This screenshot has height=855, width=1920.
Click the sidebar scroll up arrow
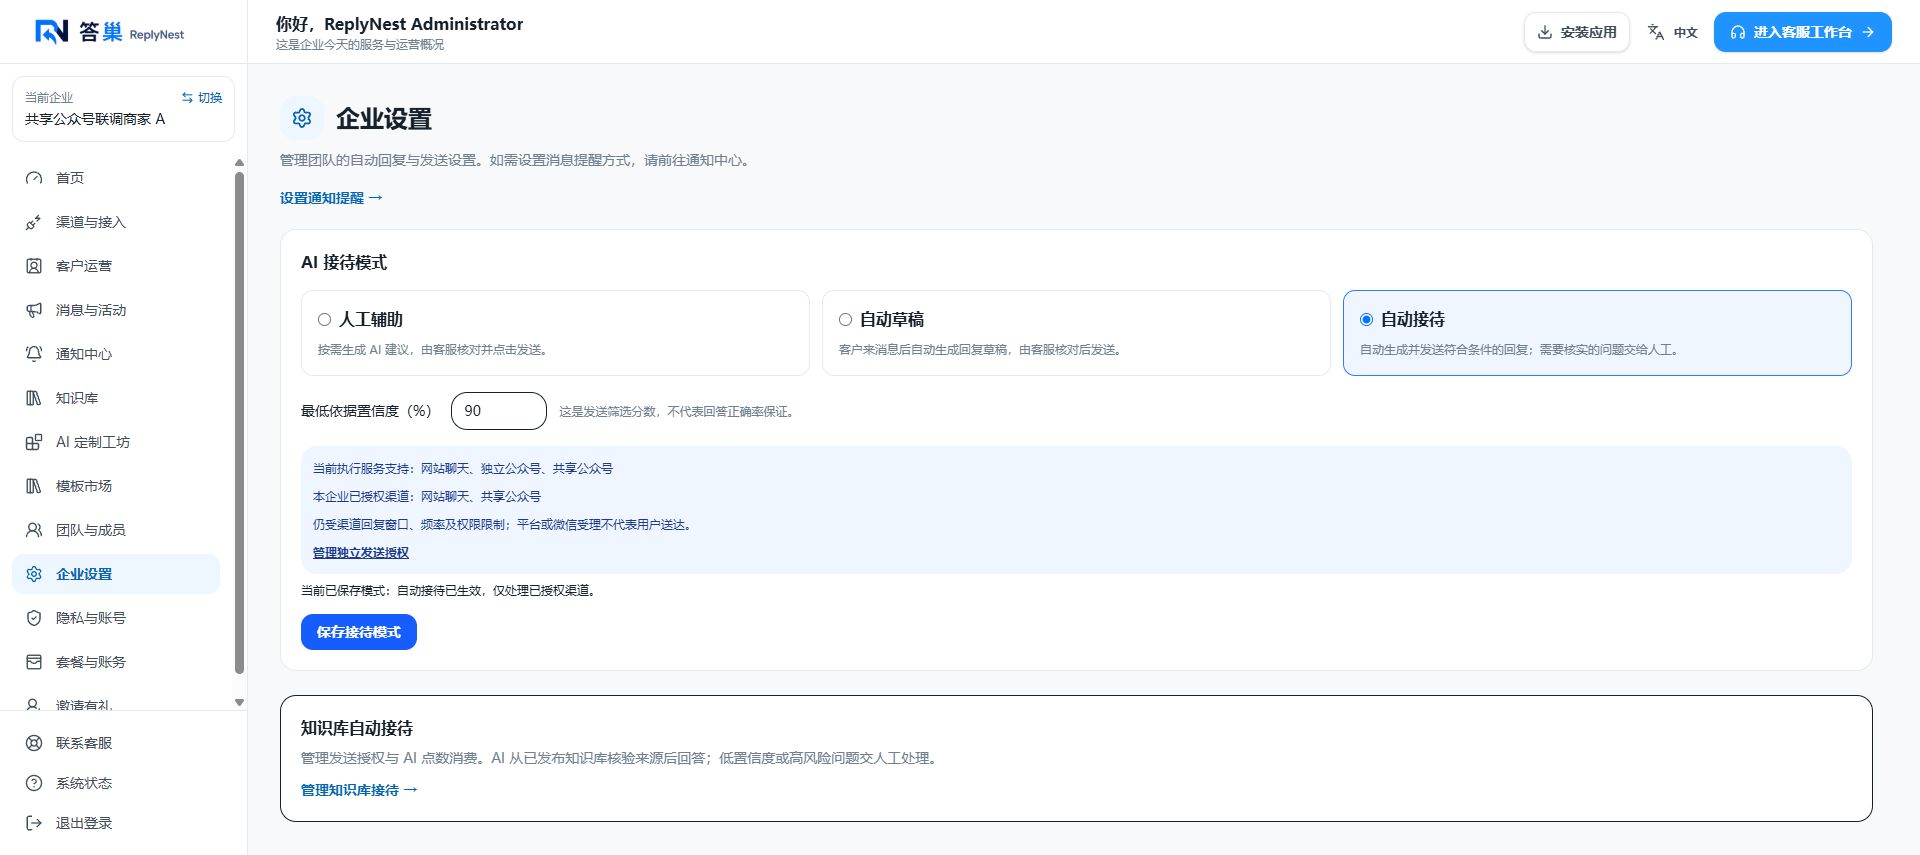pyautogui.click(x=239, y=163)
